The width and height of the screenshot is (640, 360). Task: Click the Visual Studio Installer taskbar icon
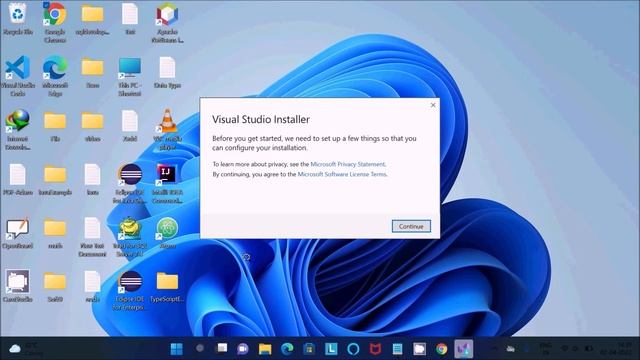[463, 349]
